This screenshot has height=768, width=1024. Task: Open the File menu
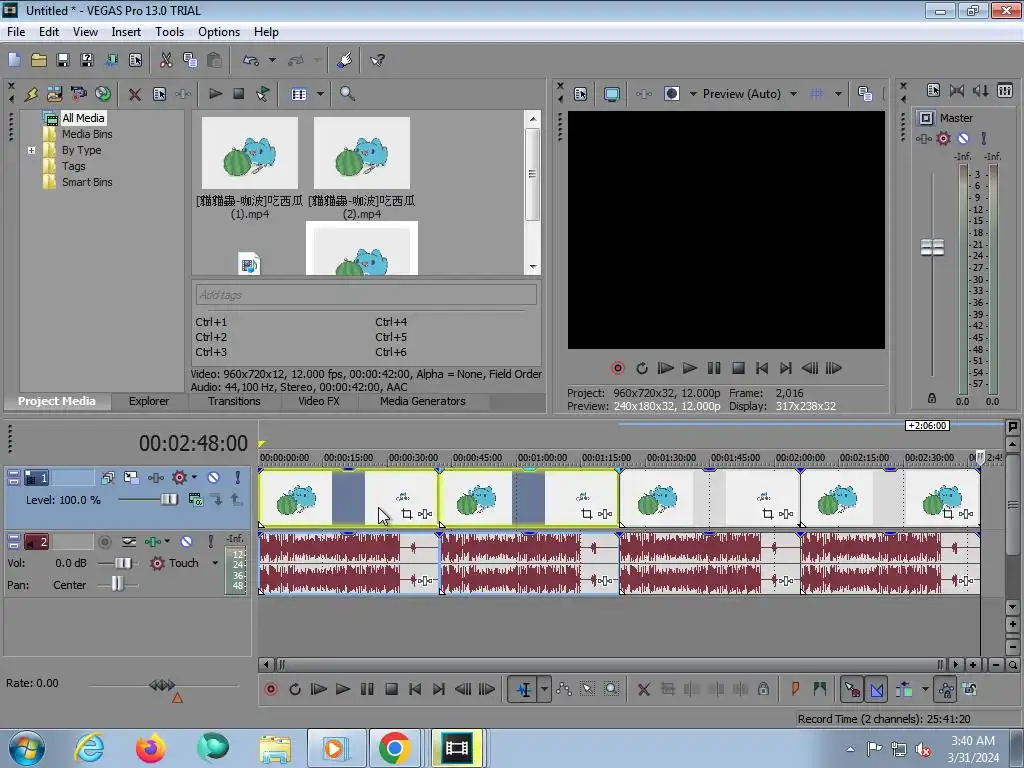[16, 32]
